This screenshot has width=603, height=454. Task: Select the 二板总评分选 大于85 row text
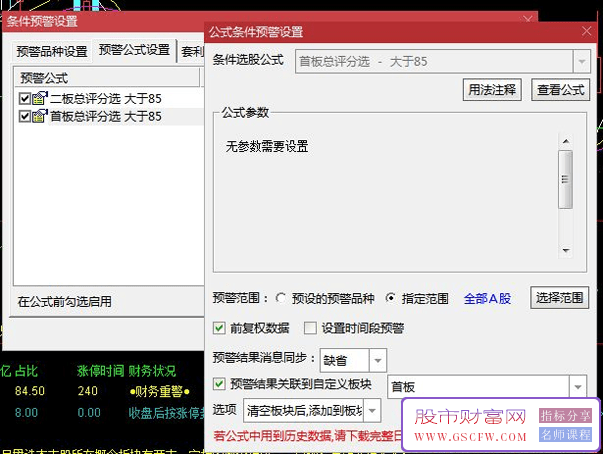[x=106, y=99]
